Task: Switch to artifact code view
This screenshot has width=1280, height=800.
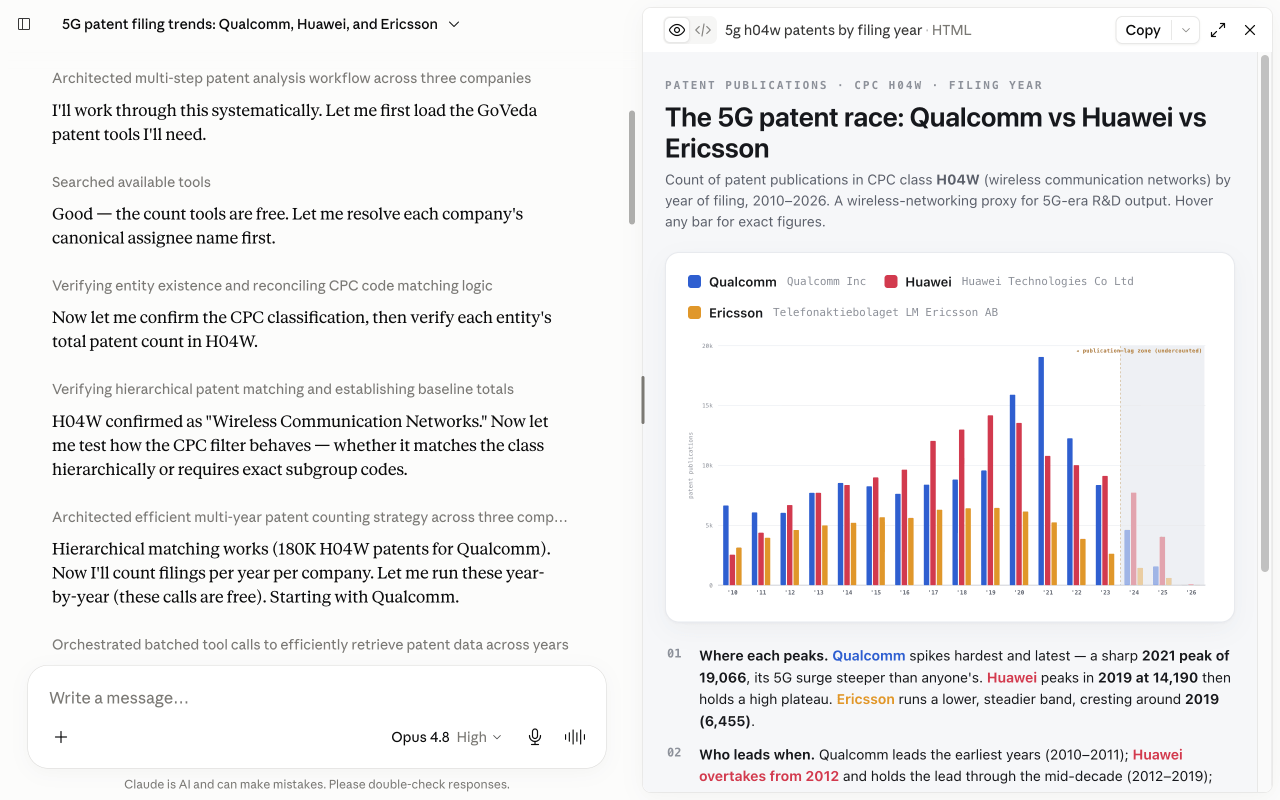Action: point(703,30)
